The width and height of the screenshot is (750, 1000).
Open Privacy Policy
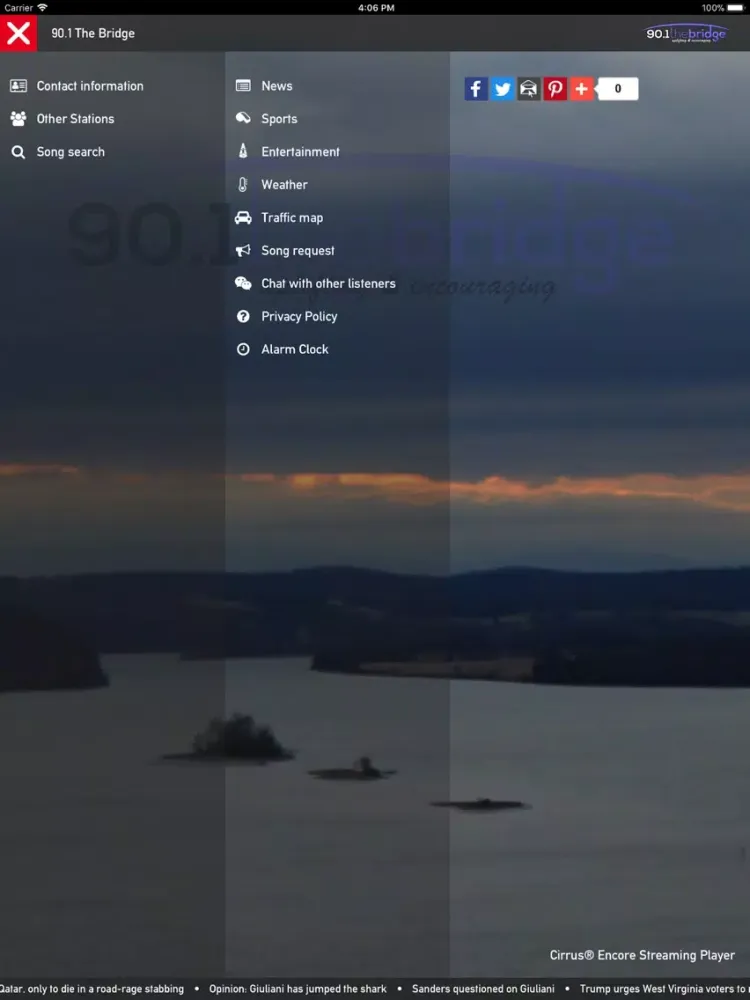[299, 316]
